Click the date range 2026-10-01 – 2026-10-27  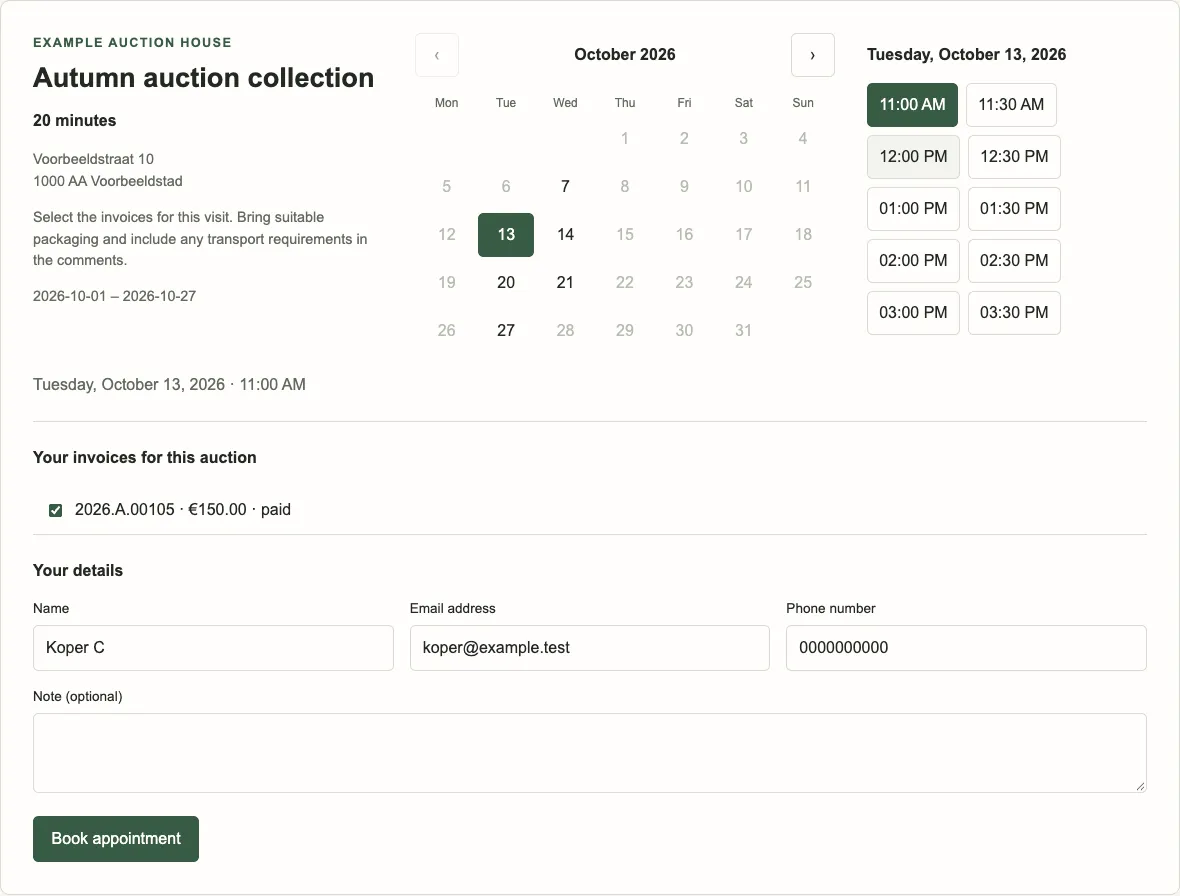coord(114,296)
